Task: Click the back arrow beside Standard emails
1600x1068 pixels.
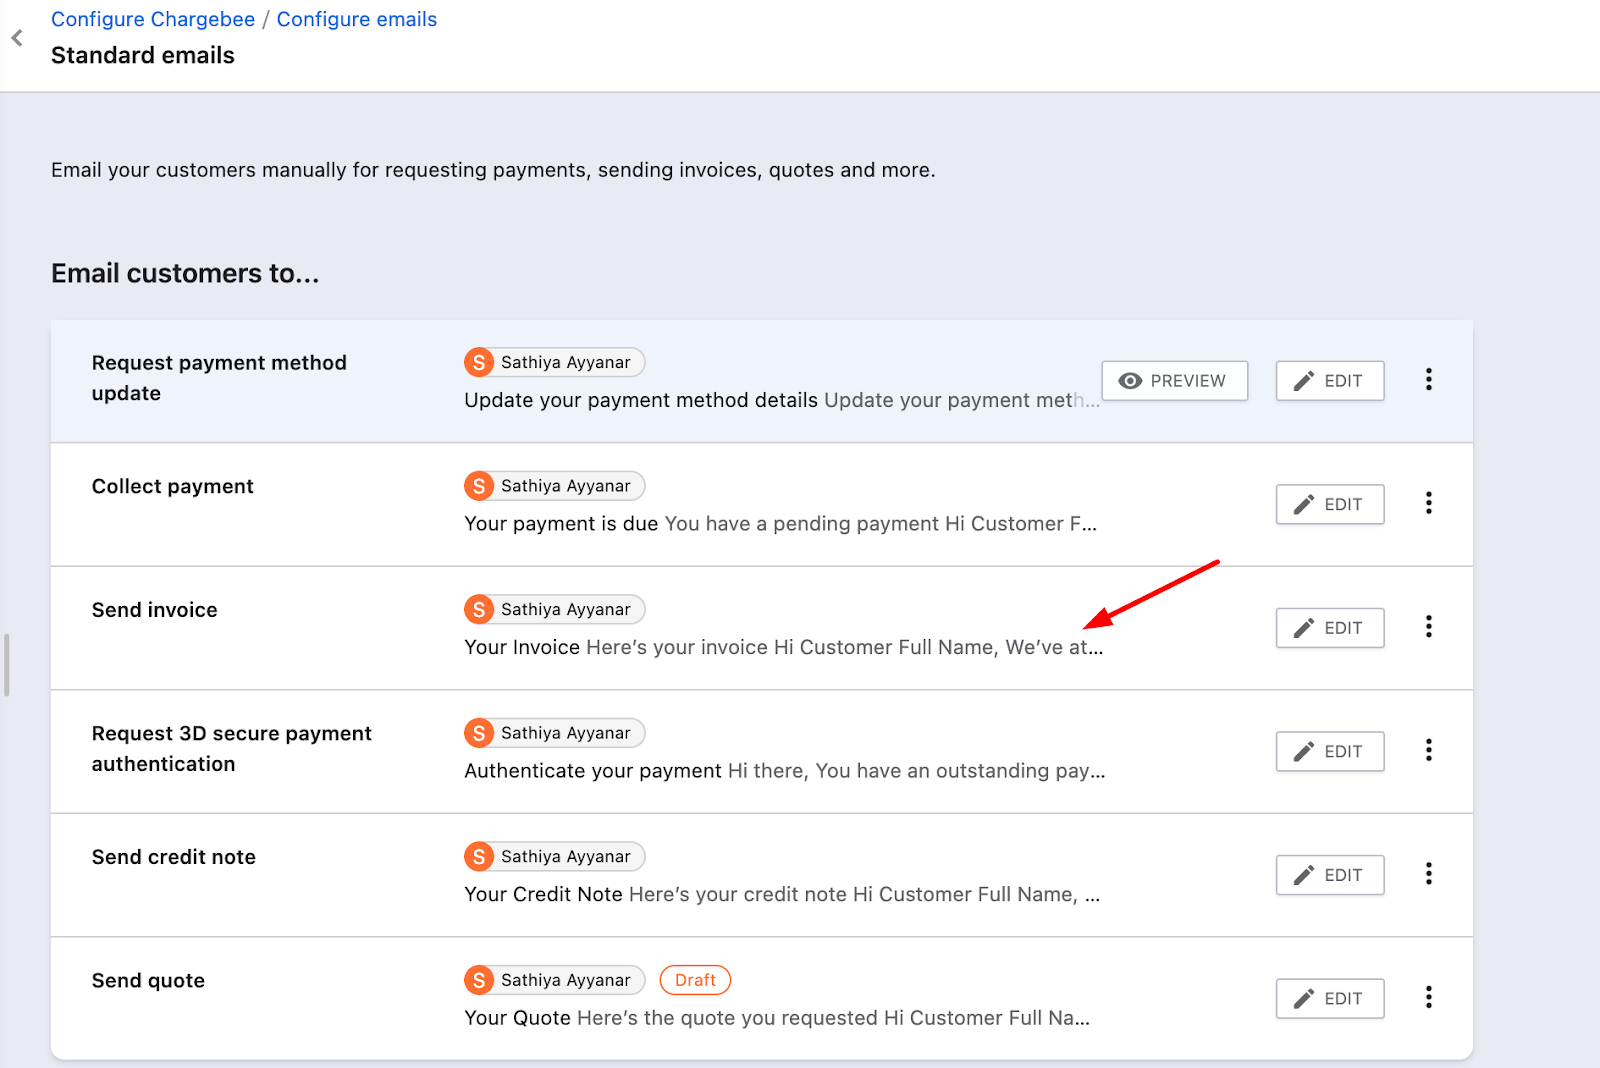Action: point(17,38)
